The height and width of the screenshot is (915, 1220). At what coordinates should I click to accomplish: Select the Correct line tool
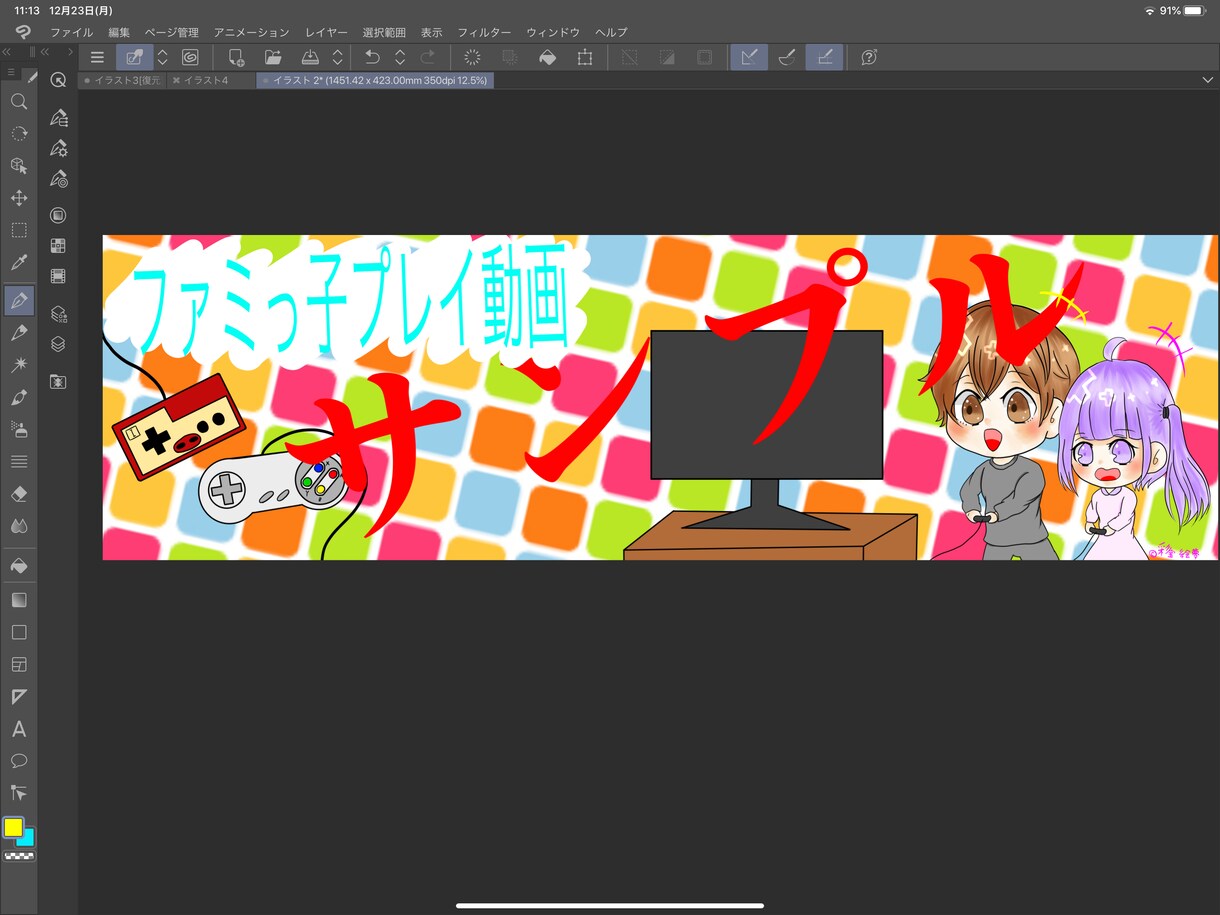pyautogui.click(x=19, y=793)
